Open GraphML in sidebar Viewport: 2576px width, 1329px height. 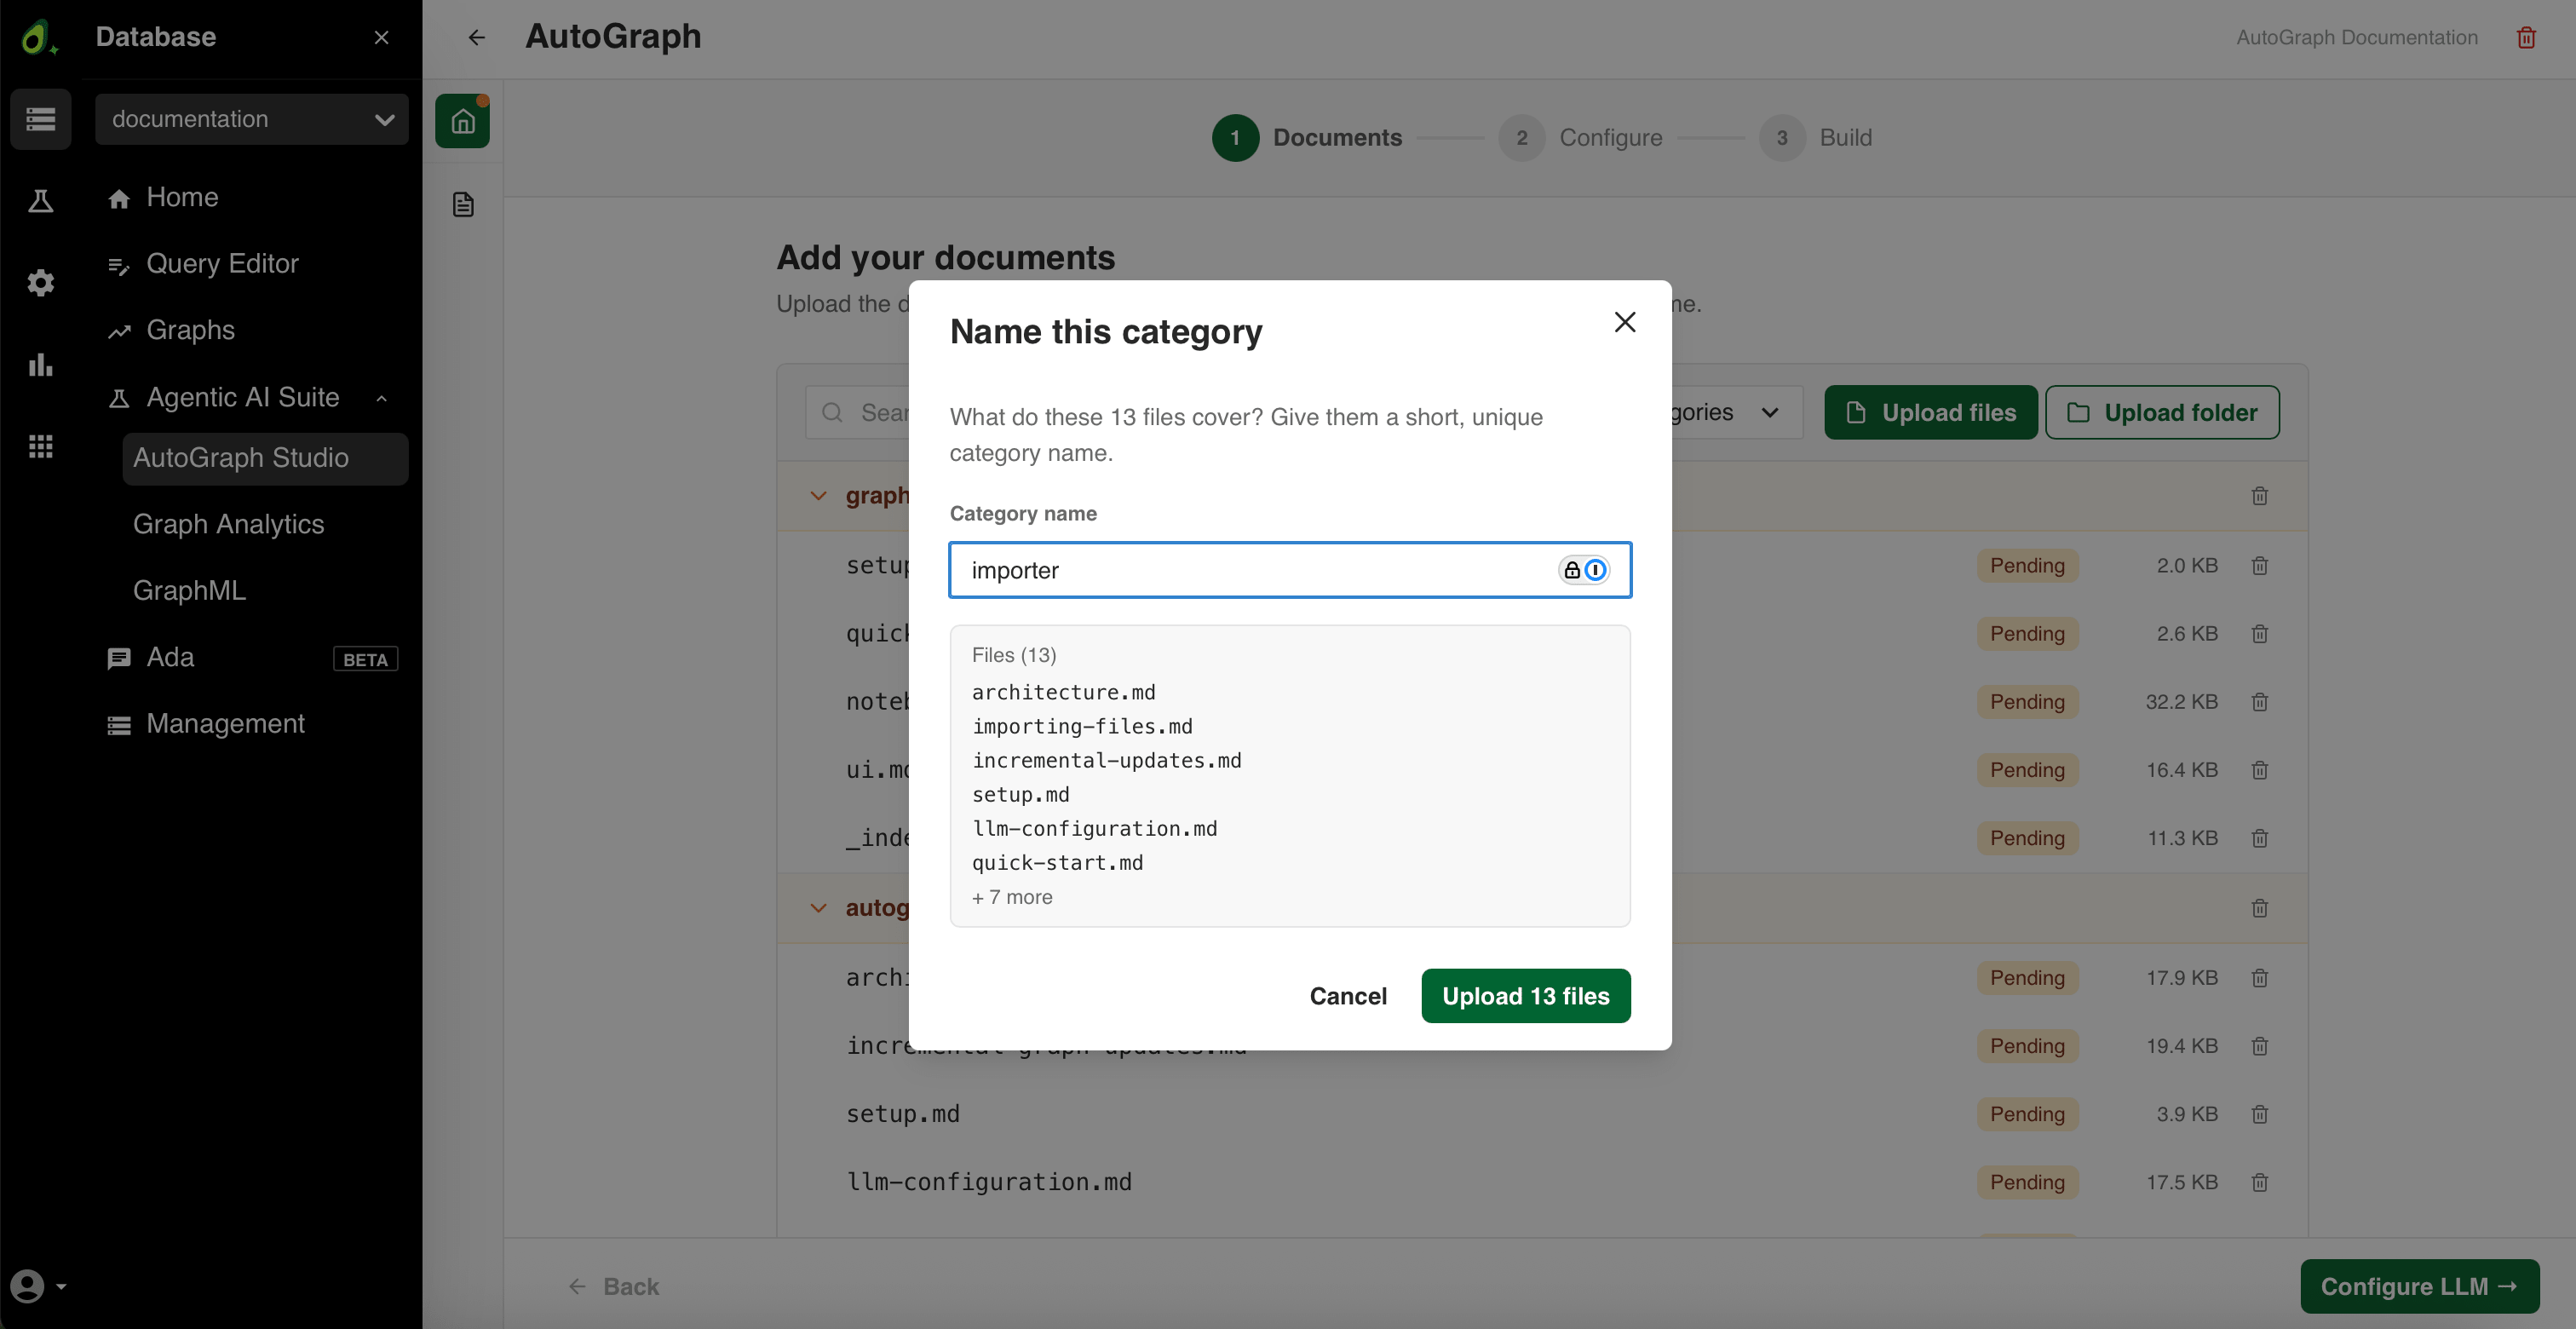[x=189, y=591]
